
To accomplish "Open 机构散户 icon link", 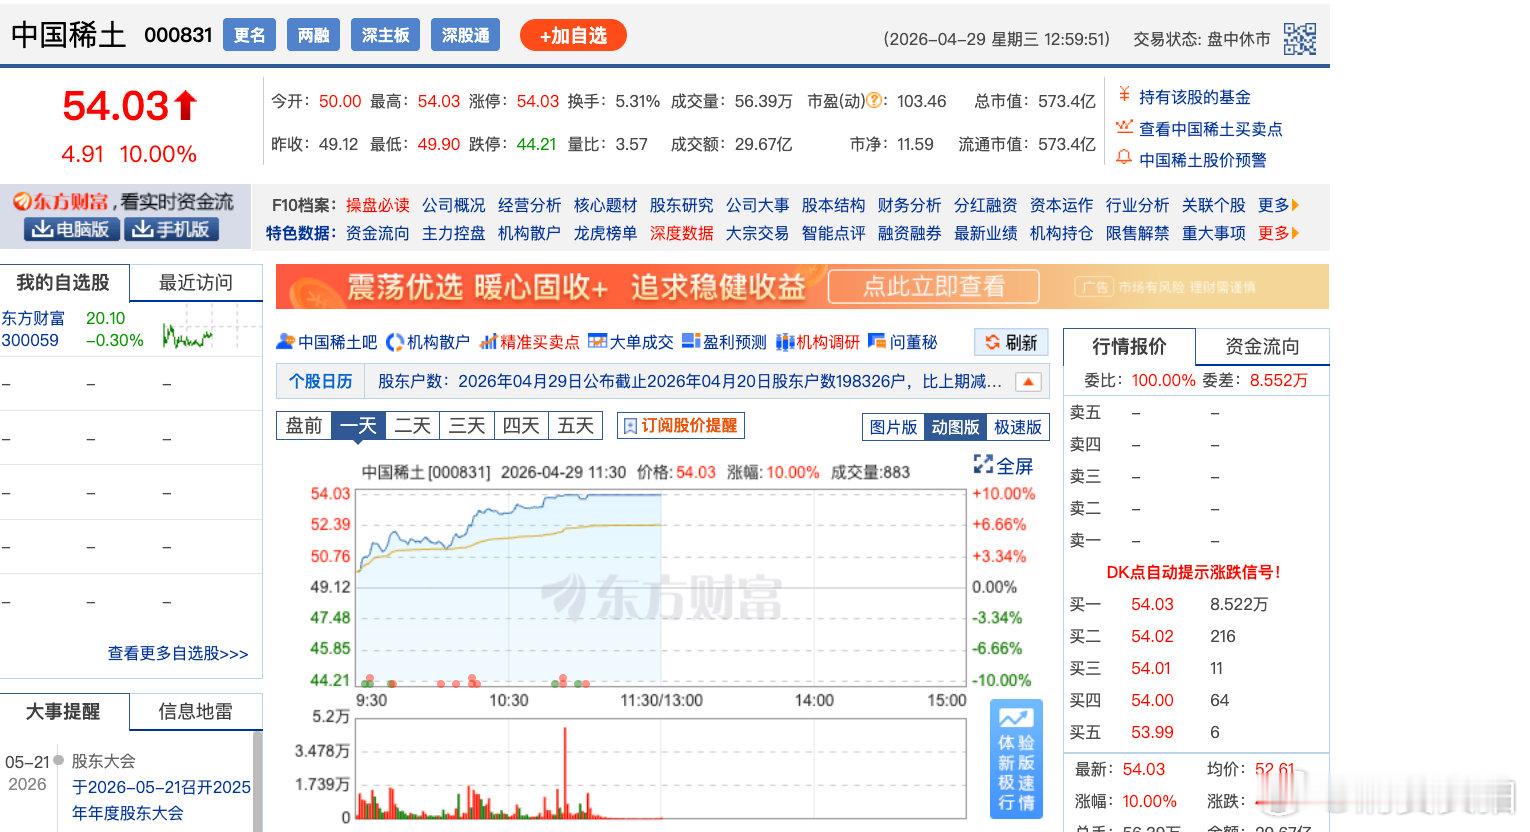I will click(395, 342).
